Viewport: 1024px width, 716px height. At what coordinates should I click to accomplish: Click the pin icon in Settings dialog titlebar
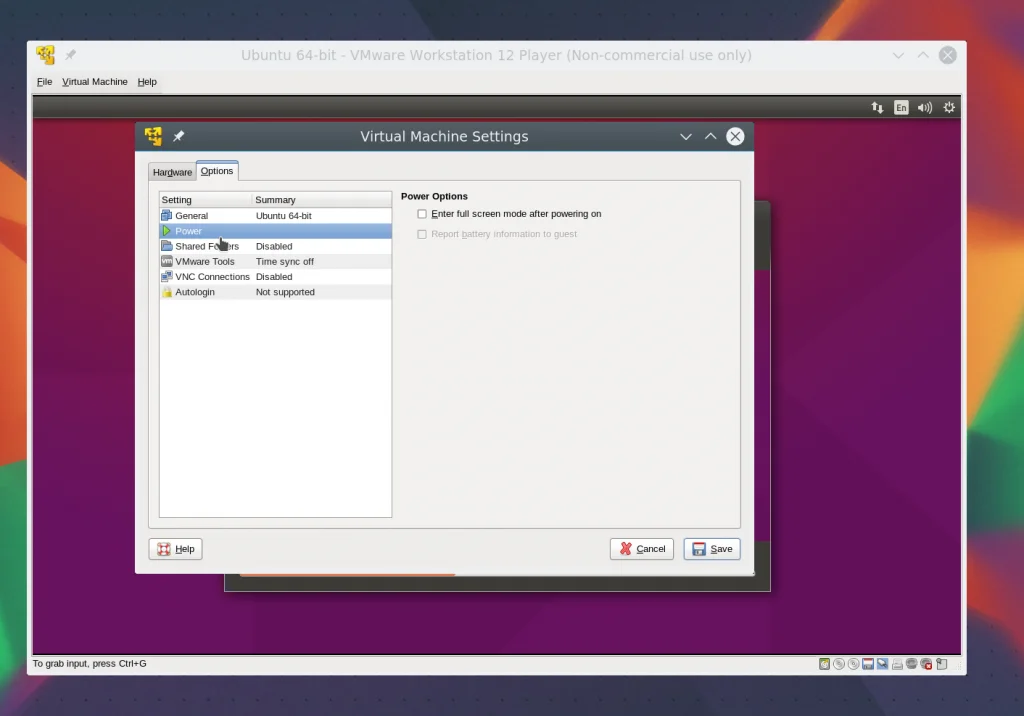click(178, 136)
